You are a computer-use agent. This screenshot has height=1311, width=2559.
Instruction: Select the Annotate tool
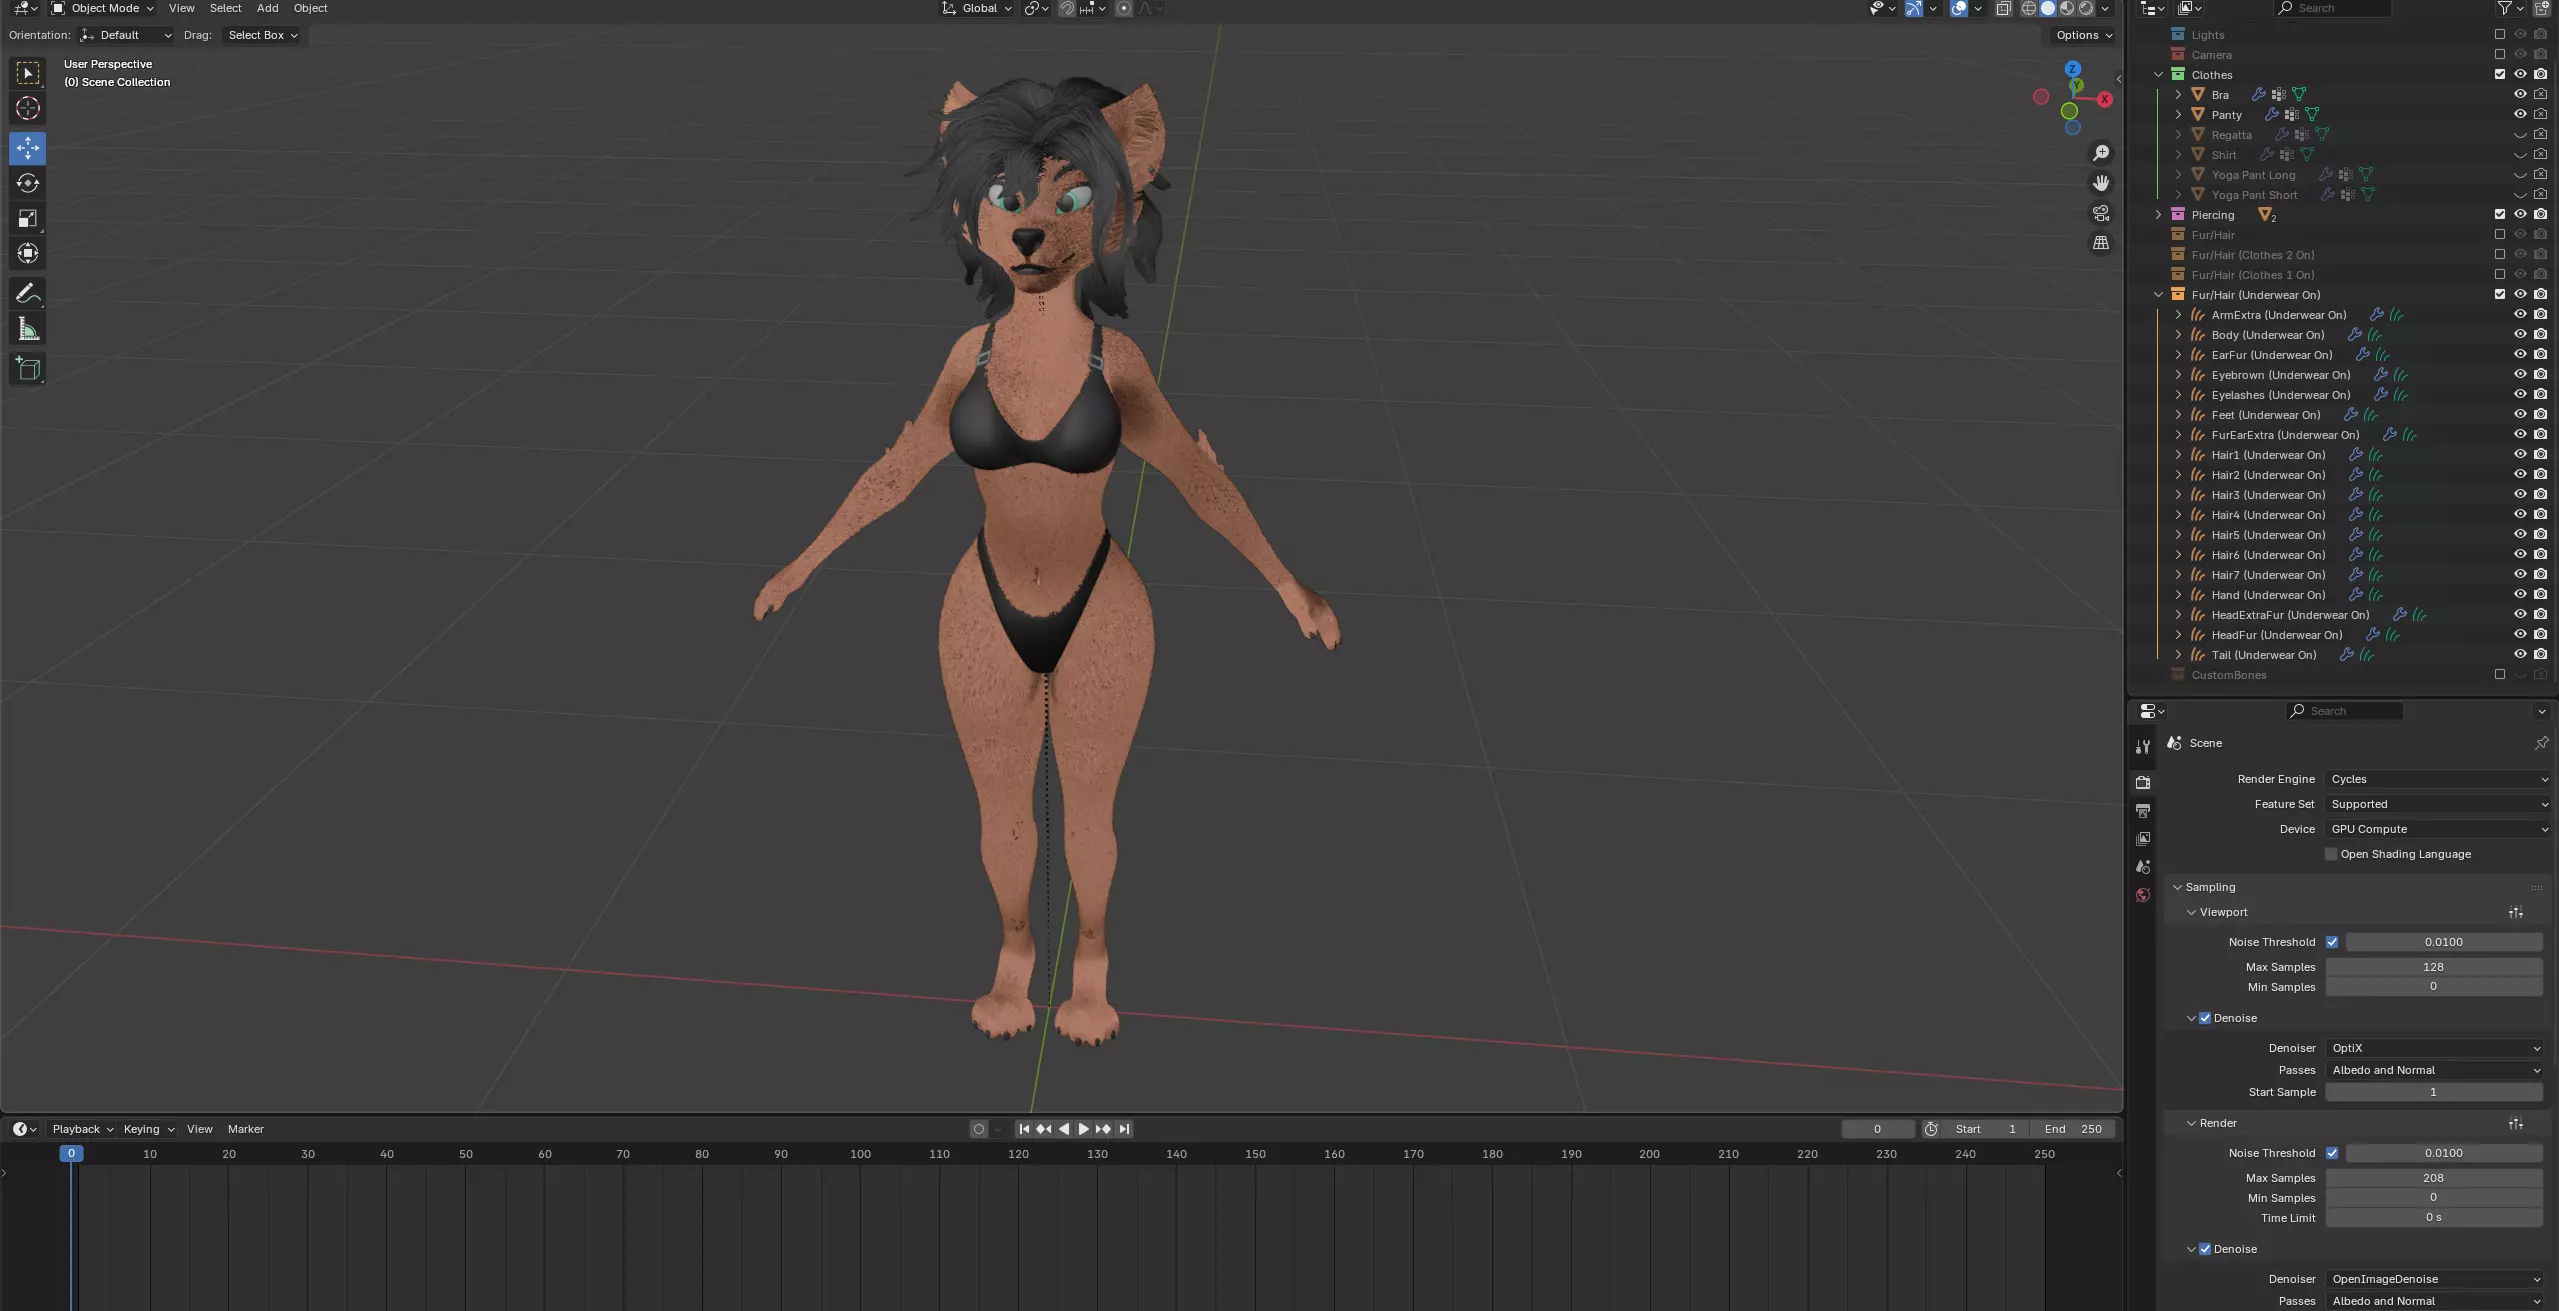click(28, 293)
